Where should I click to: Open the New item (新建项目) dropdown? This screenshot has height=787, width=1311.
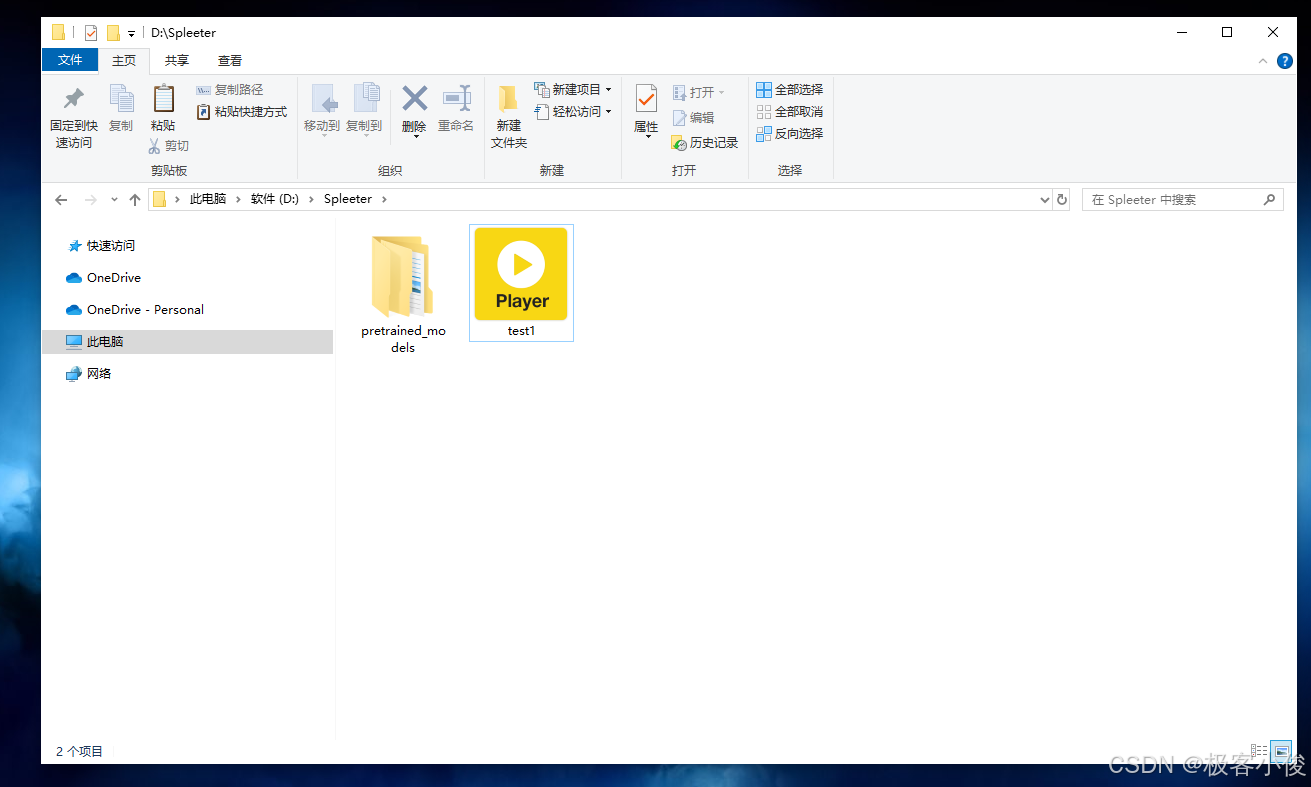coord(573,90)
